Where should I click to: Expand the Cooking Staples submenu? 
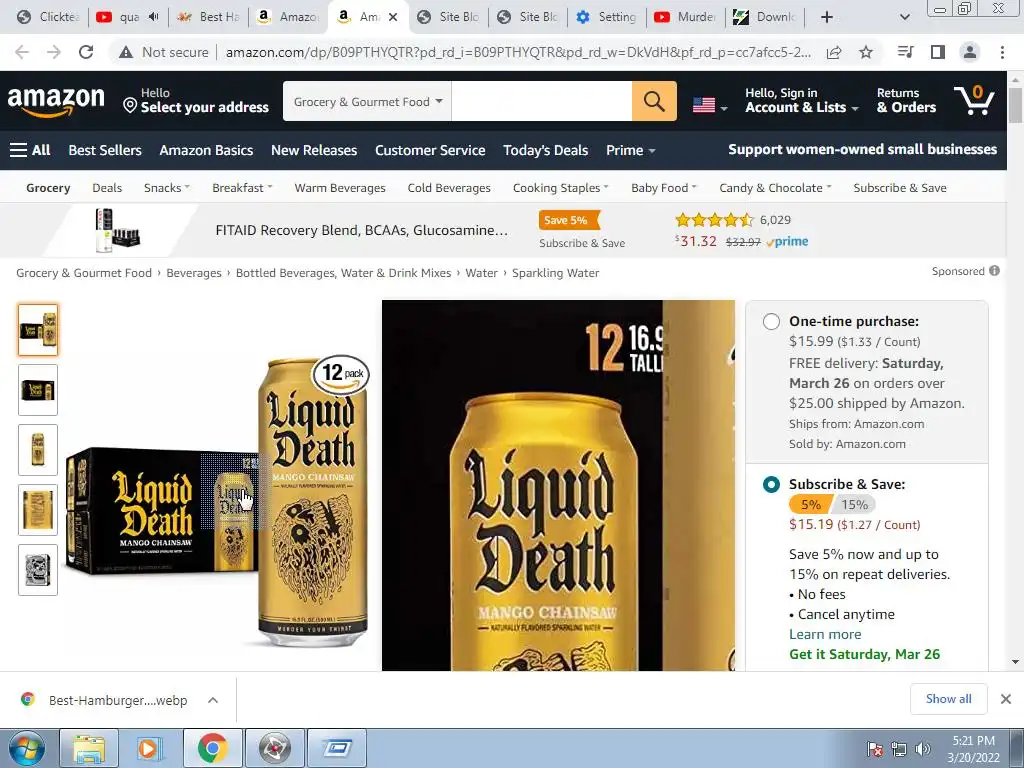point(560,188)
